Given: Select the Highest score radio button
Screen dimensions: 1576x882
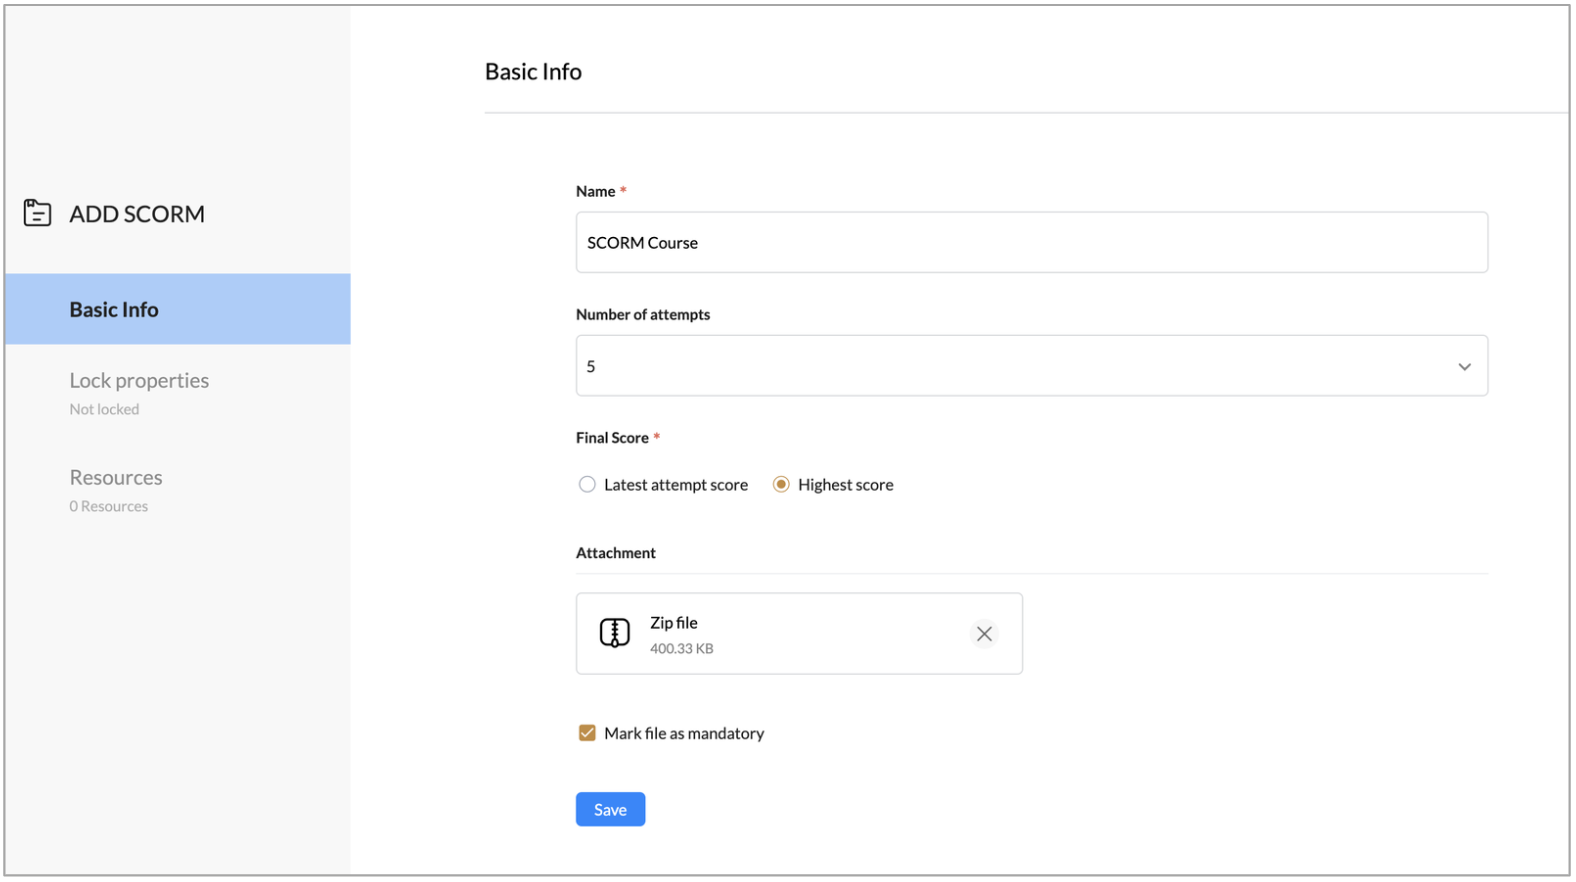Looking at the screenshot, I should 781,485.
